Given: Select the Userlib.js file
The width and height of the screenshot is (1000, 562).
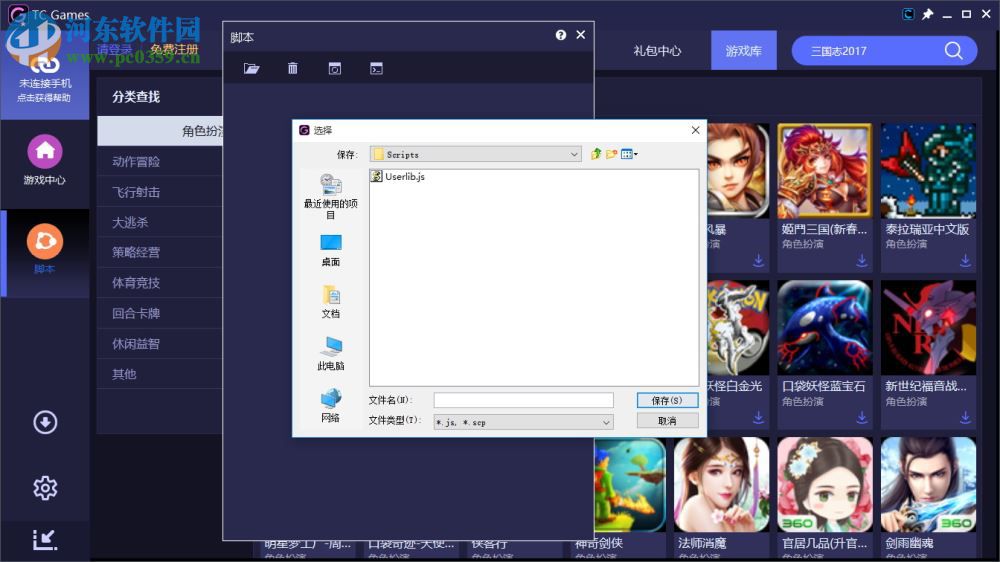Looking at the screenshot, I should tap(398, 177).
